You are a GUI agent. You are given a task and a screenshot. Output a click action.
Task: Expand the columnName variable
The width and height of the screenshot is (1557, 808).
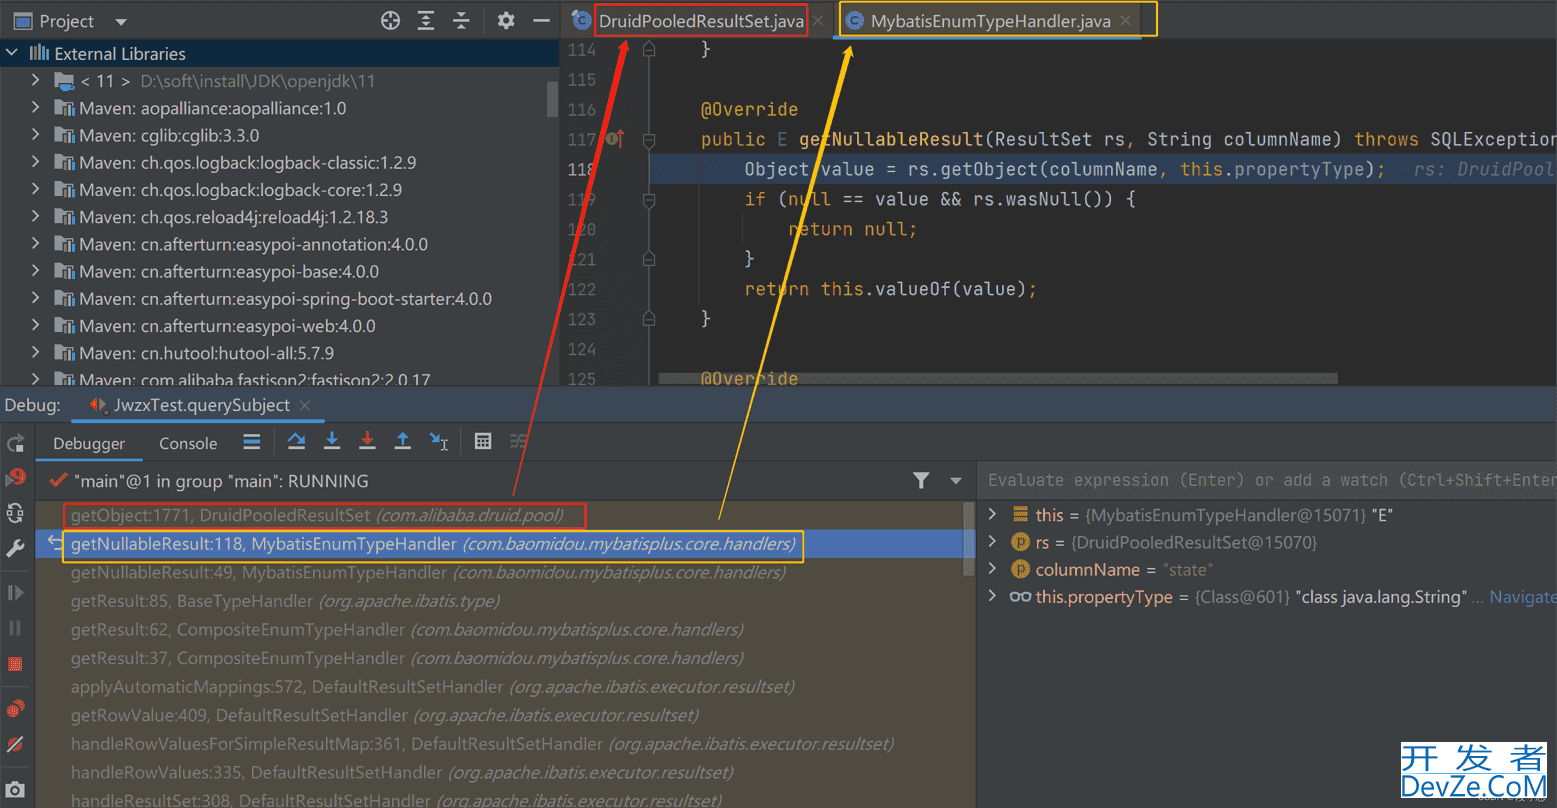point(992,568)
